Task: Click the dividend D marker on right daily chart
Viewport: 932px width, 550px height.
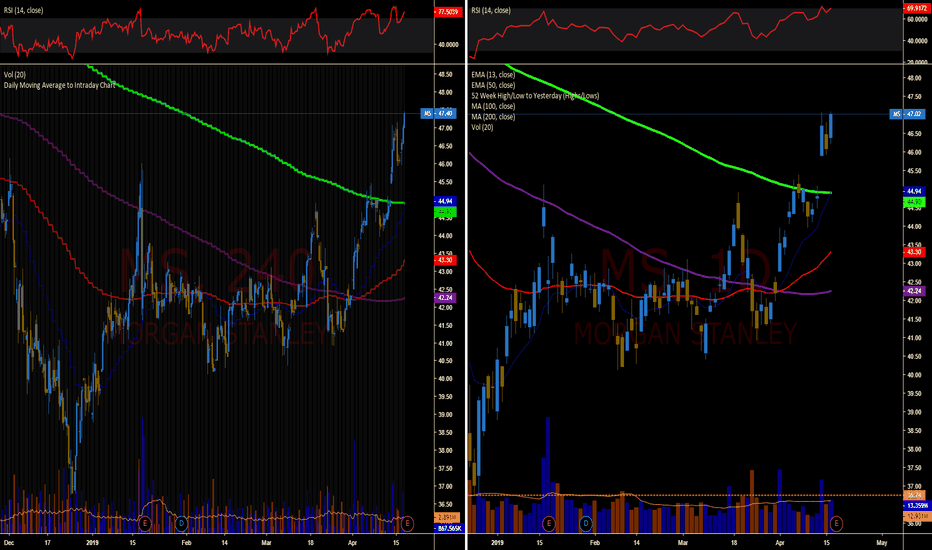Action: click(x=586, y=523)
